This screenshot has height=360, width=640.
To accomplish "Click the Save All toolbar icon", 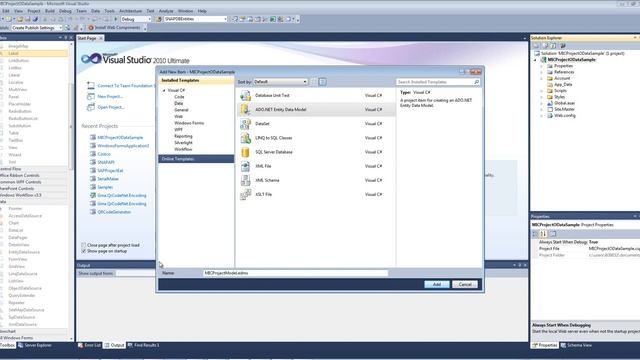I will [x=35, y=19].
